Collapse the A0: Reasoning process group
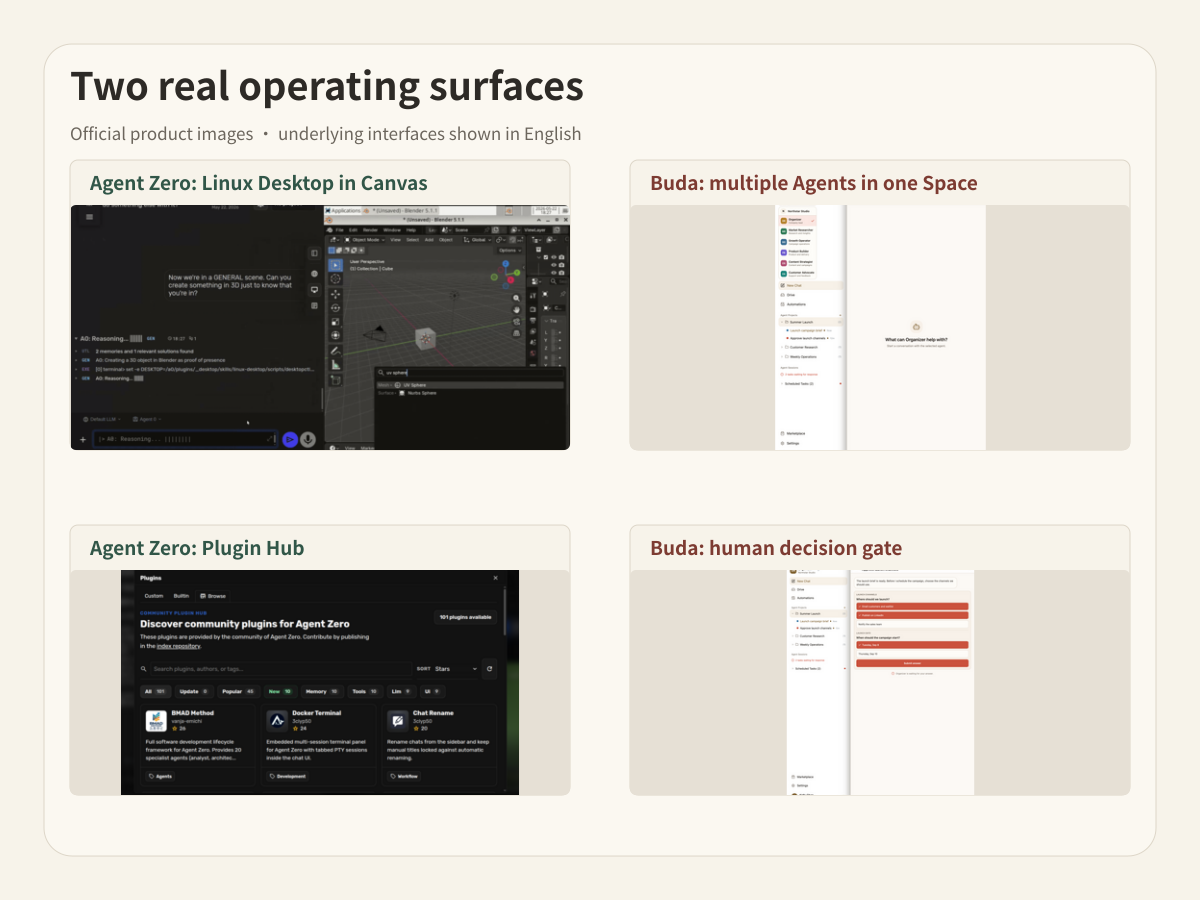The width and height of the screenshot is (1200, 900). click(76, 338)
